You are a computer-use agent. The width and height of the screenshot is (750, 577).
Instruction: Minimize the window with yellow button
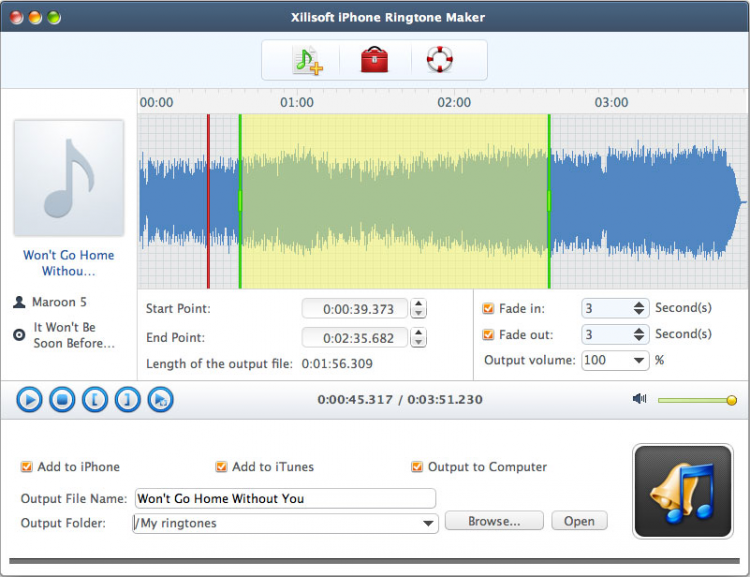pos(35,18)
